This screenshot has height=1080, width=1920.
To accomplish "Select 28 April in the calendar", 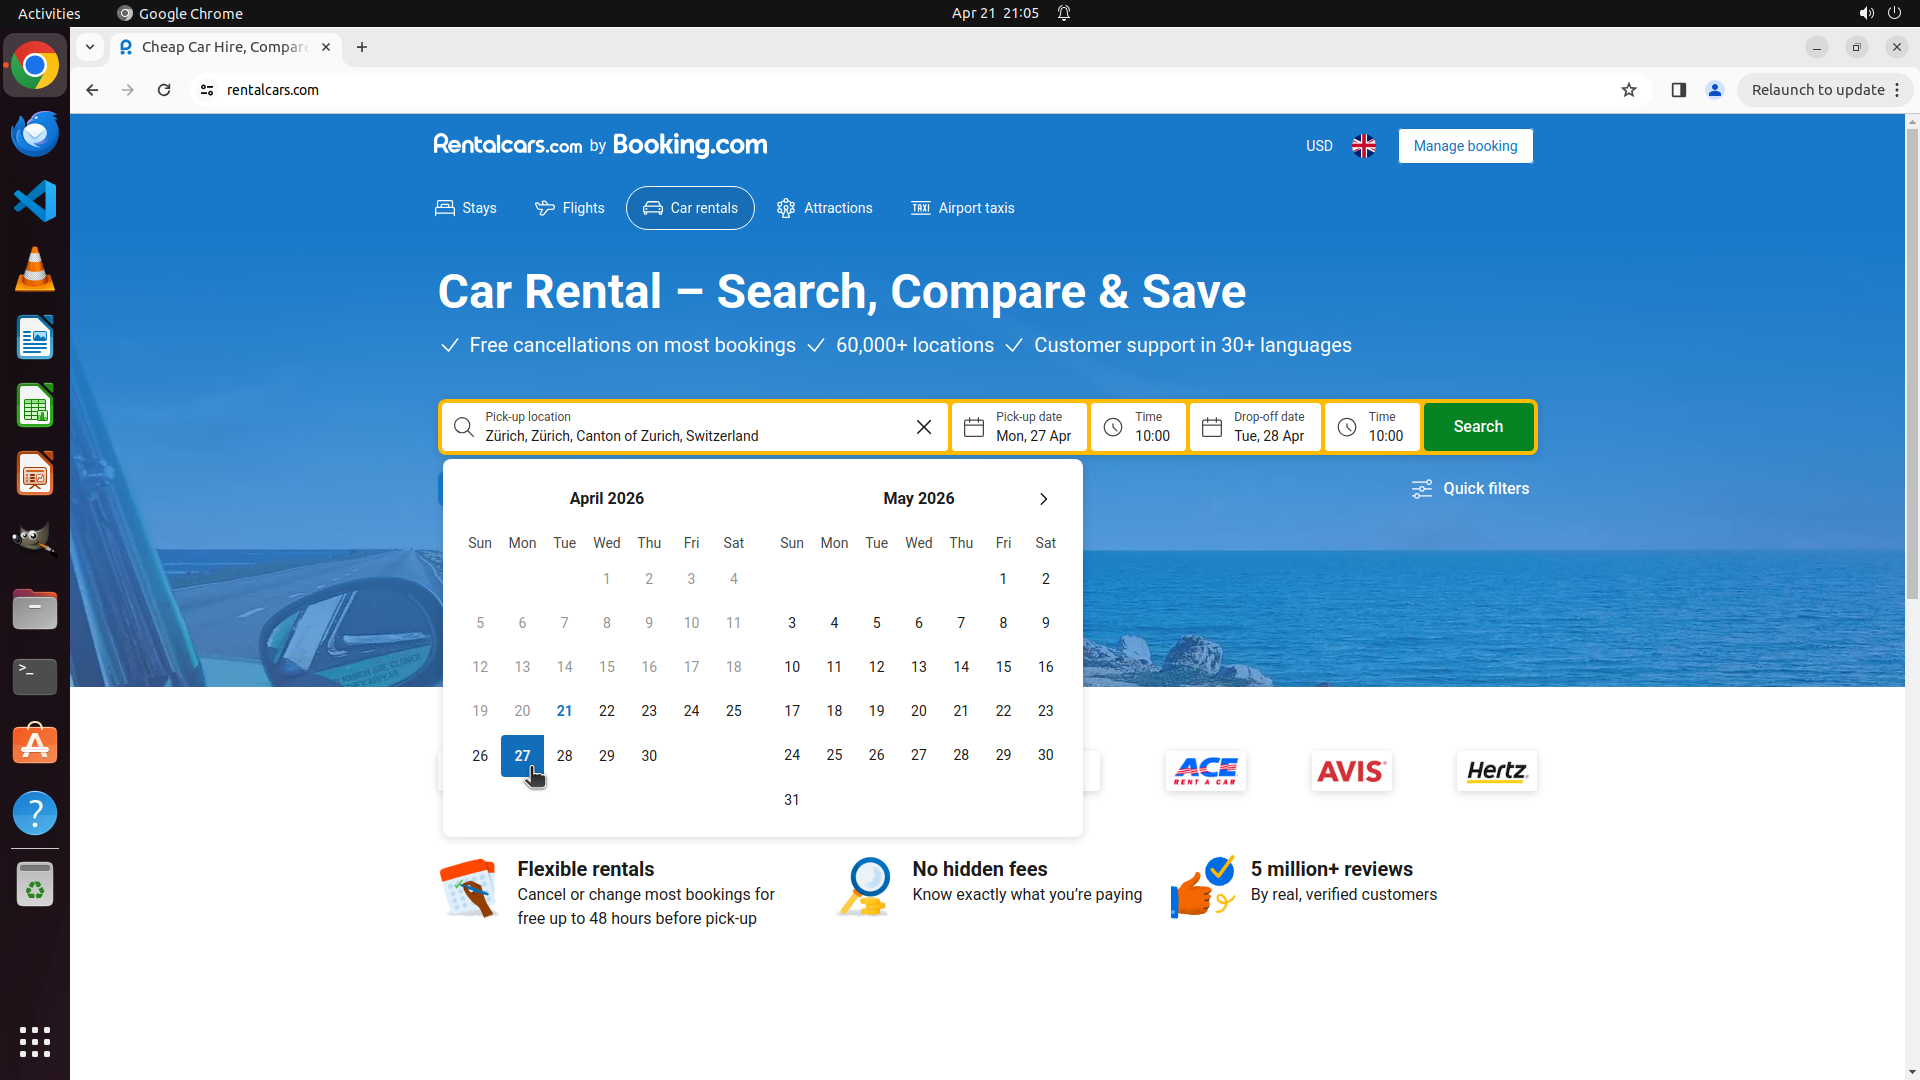I will 564,756.
